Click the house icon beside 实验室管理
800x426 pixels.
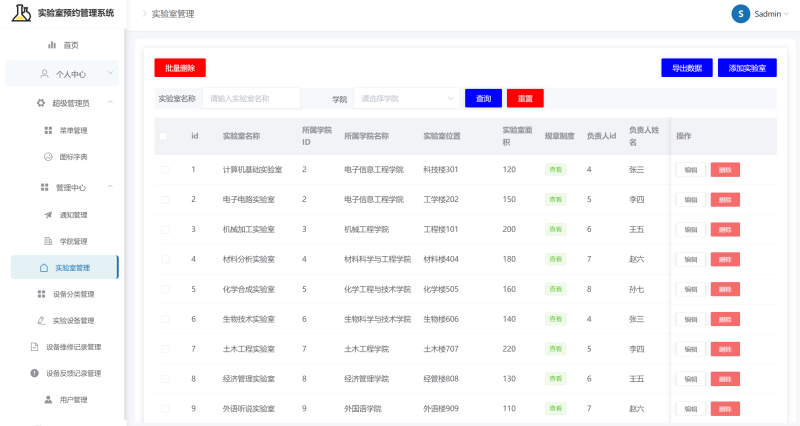point(44,267)
